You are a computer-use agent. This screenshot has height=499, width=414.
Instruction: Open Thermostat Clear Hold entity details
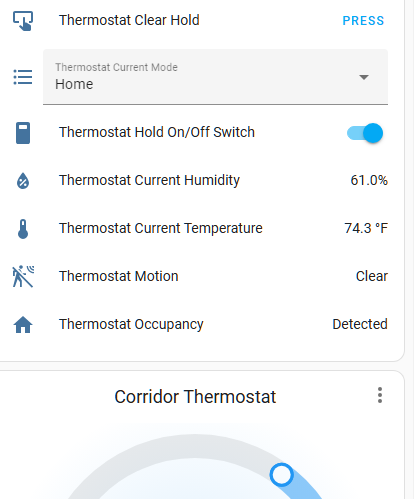tap(129, 20)
